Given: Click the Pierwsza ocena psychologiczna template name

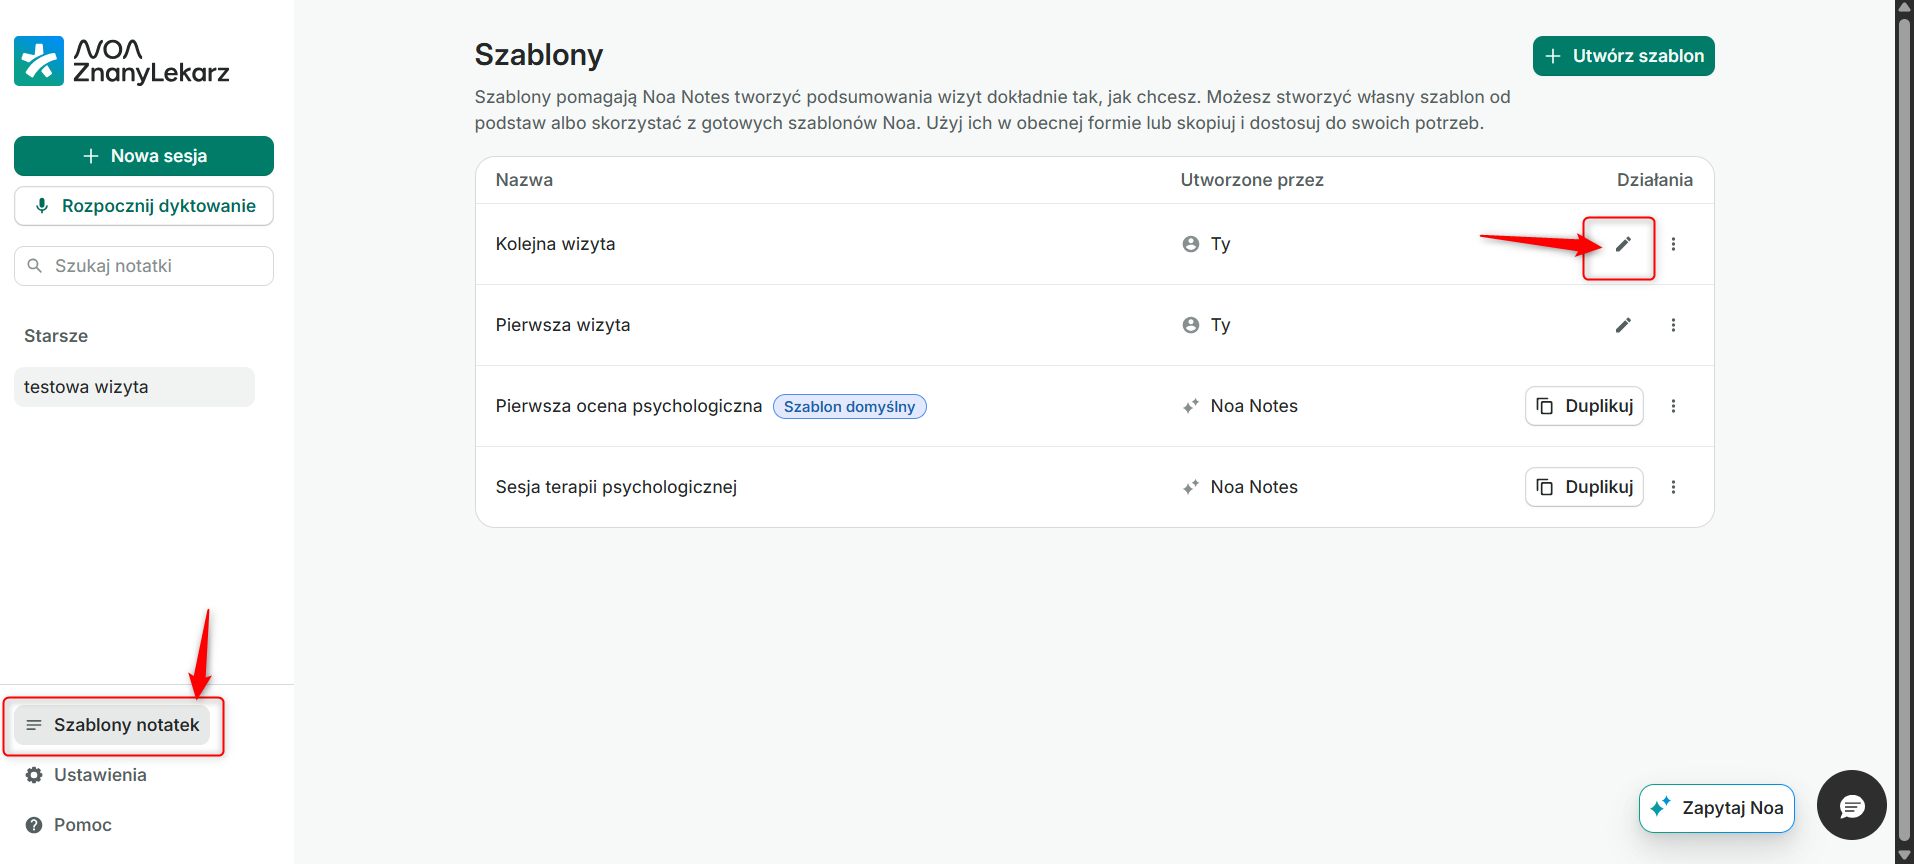Looking at the screenshot, I should point(629,406).
